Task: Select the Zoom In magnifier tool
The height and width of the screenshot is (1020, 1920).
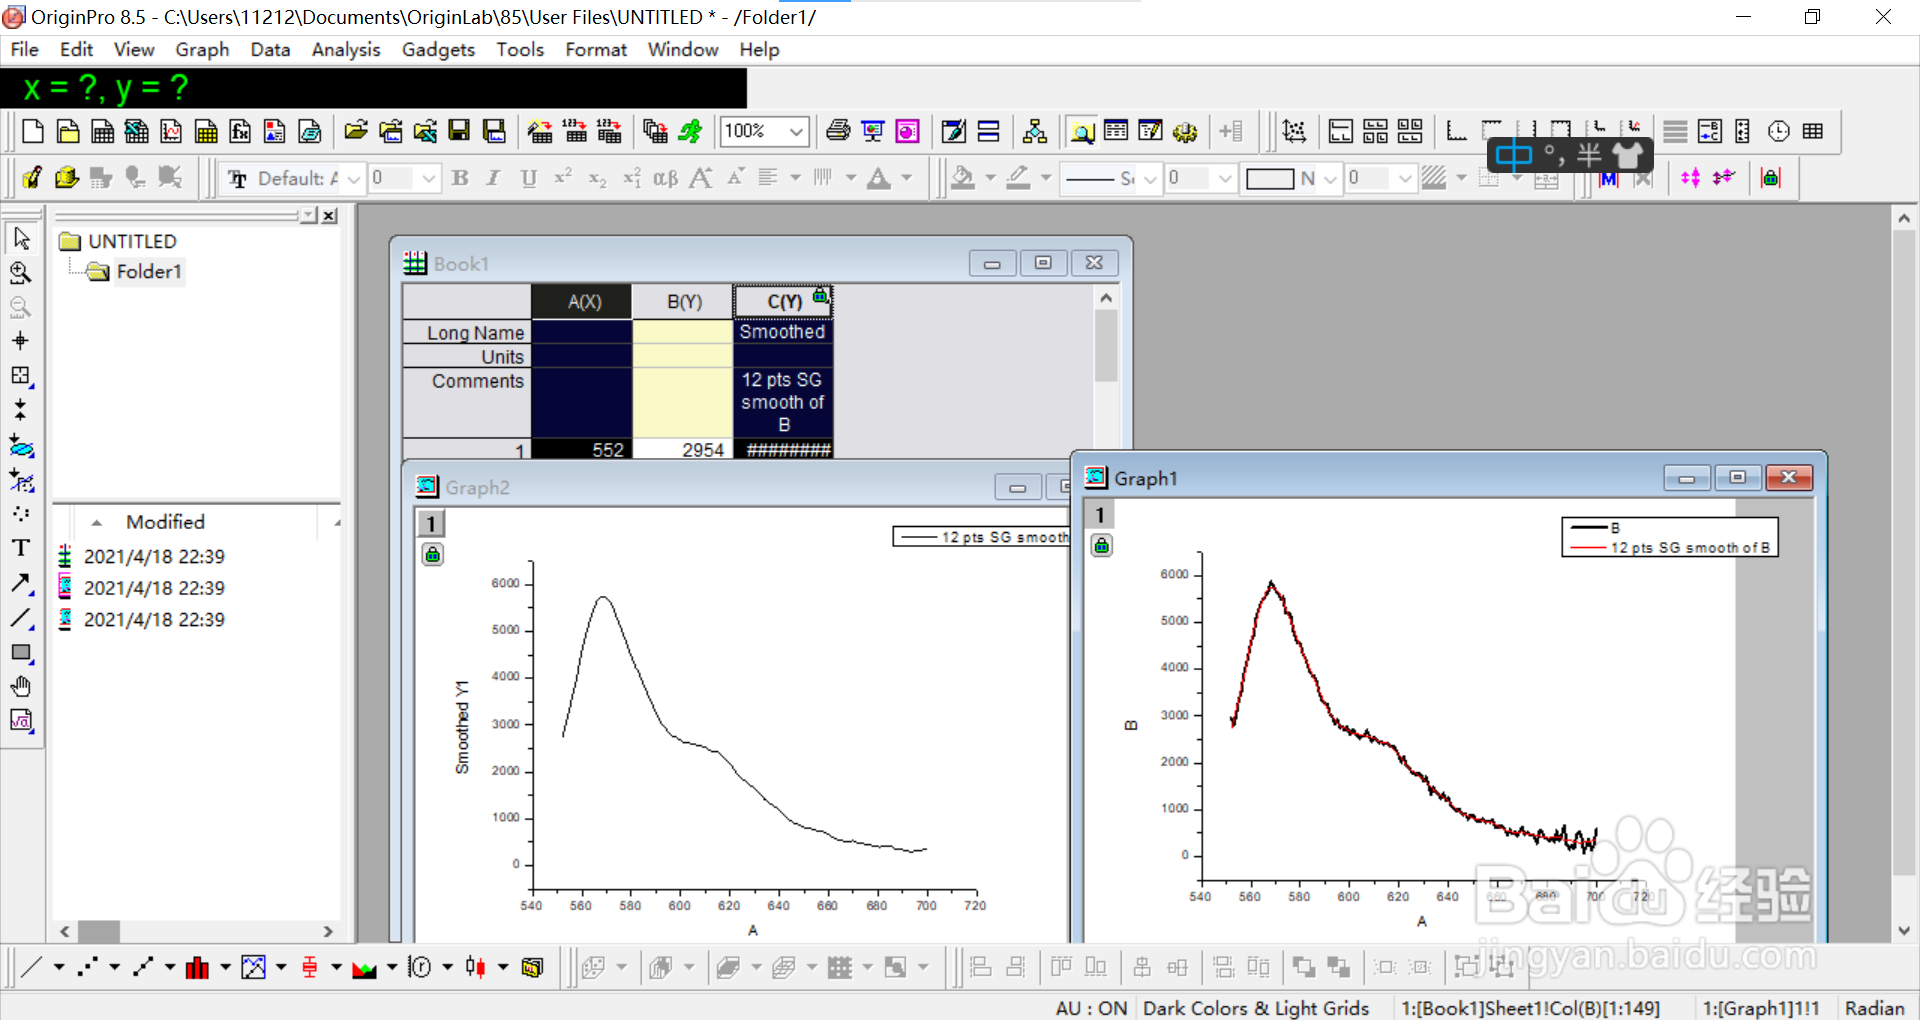Action: click(21, 273)
